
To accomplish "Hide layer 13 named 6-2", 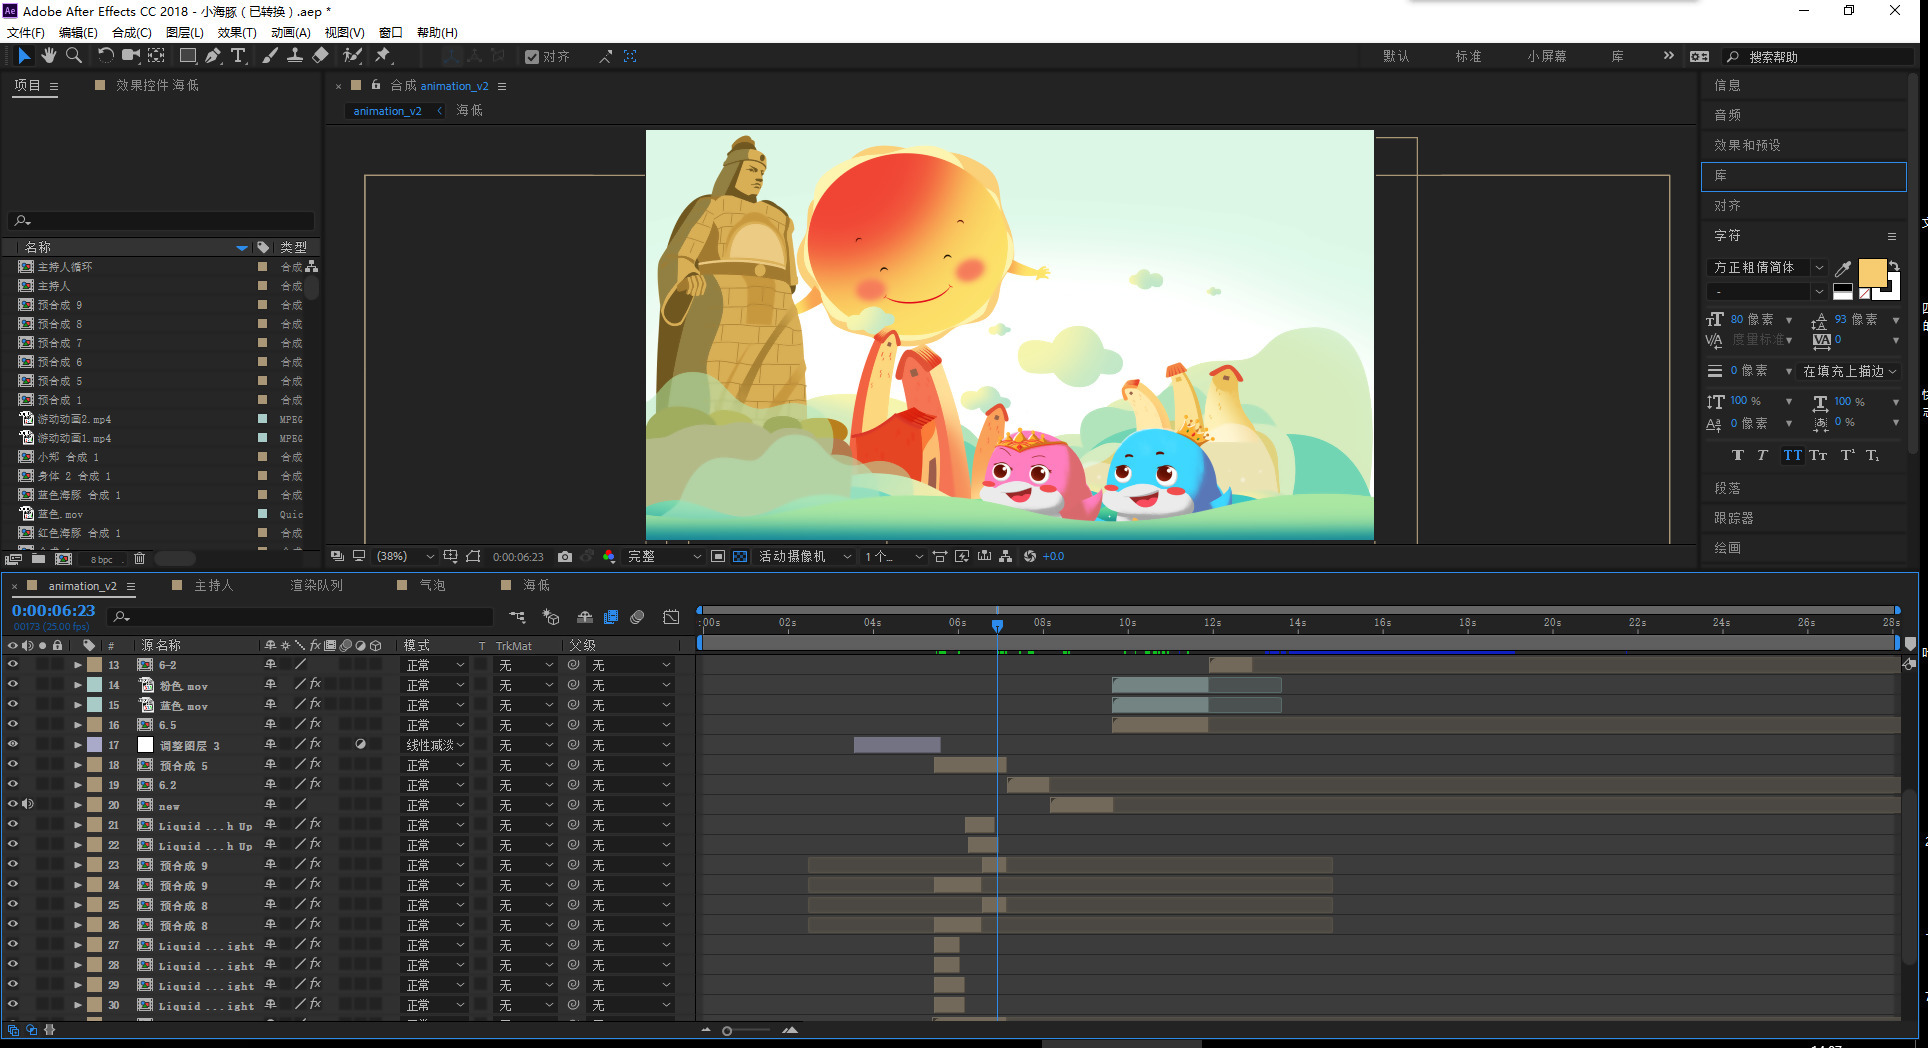I will click(x=13, y=664).
